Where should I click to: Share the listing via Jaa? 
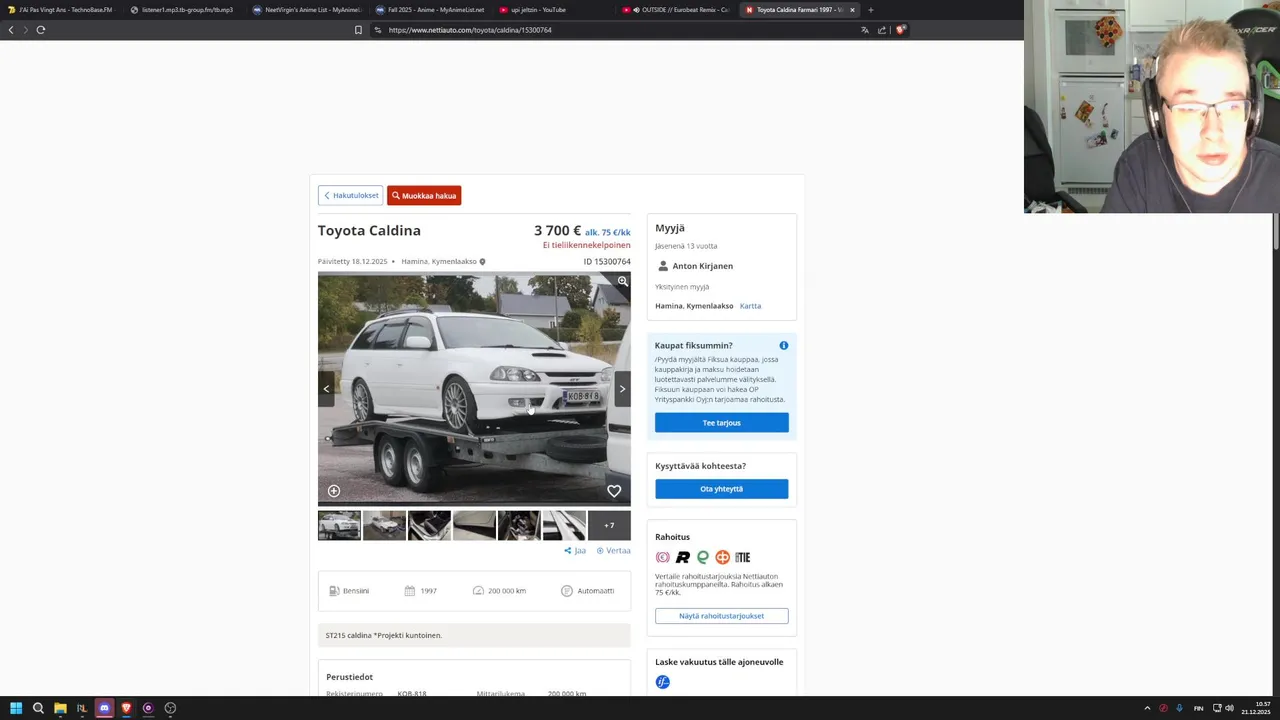point(575,551)
